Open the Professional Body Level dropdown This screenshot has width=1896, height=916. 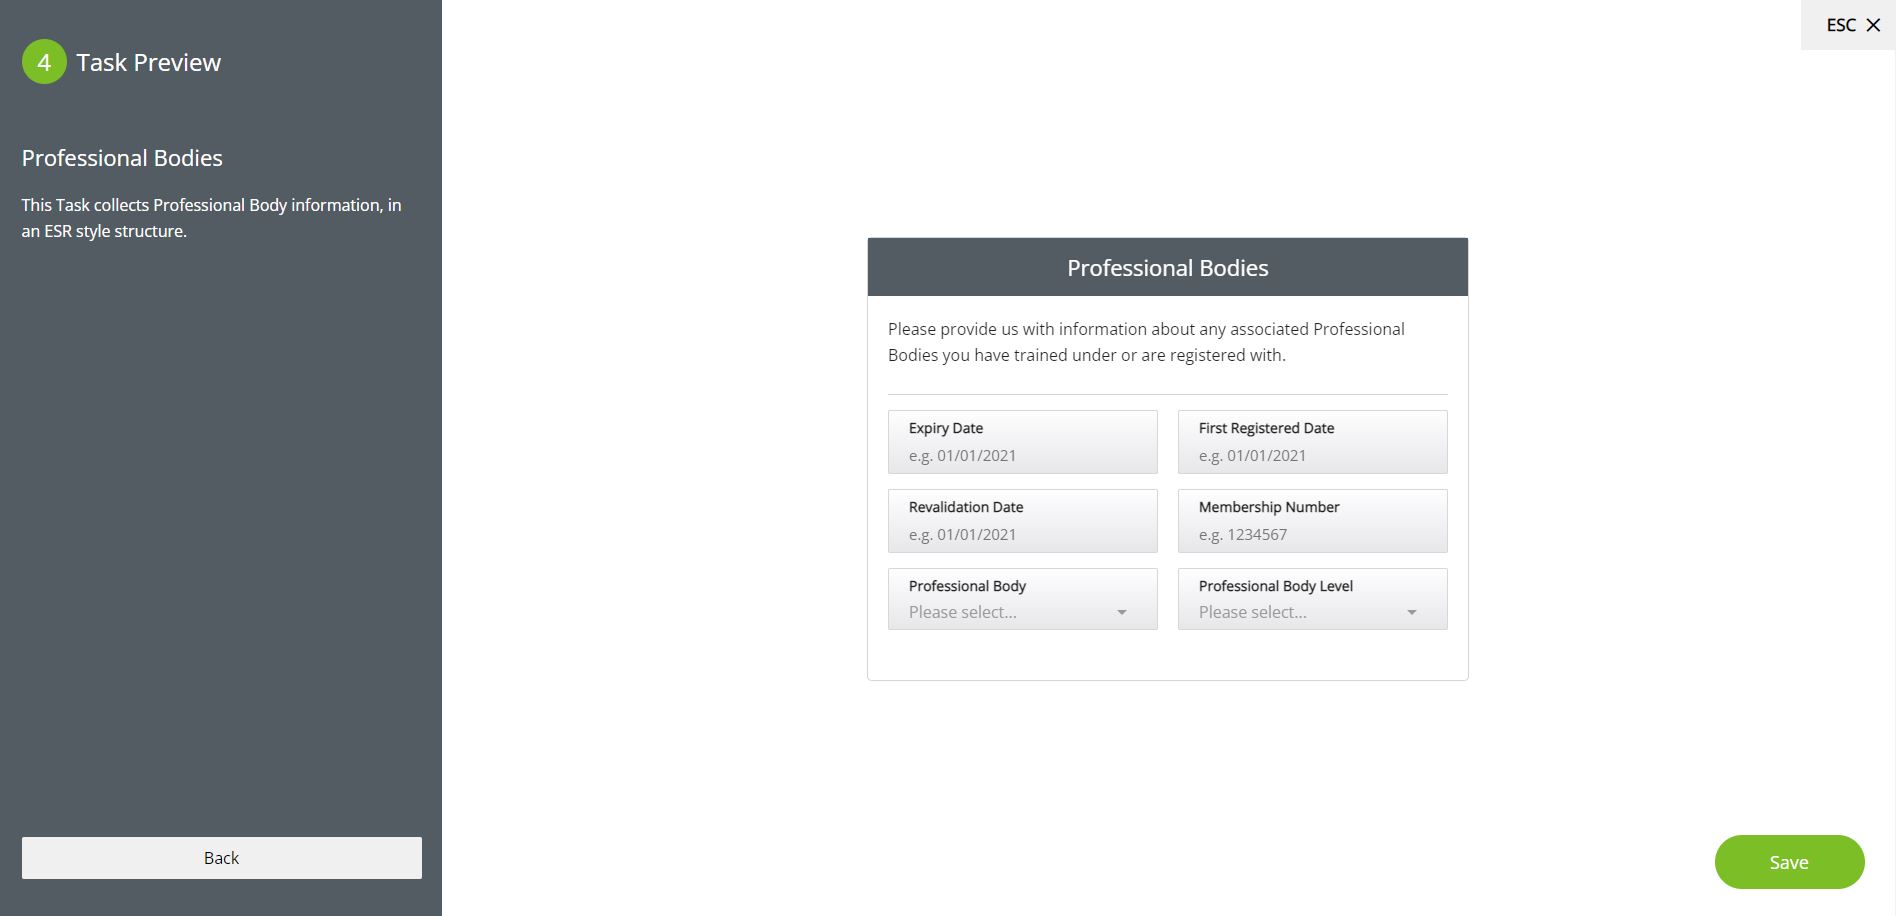point(1300,611)
